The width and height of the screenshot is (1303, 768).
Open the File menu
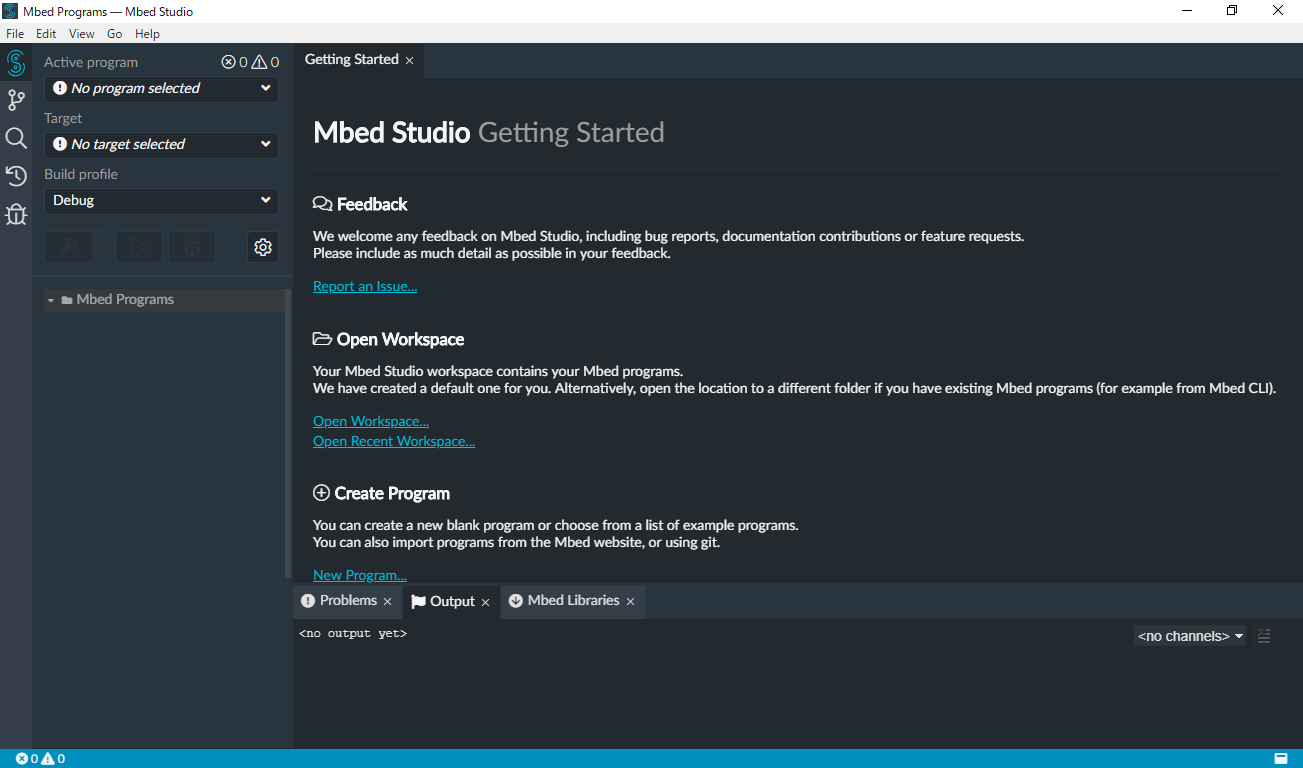click(15, 33)
